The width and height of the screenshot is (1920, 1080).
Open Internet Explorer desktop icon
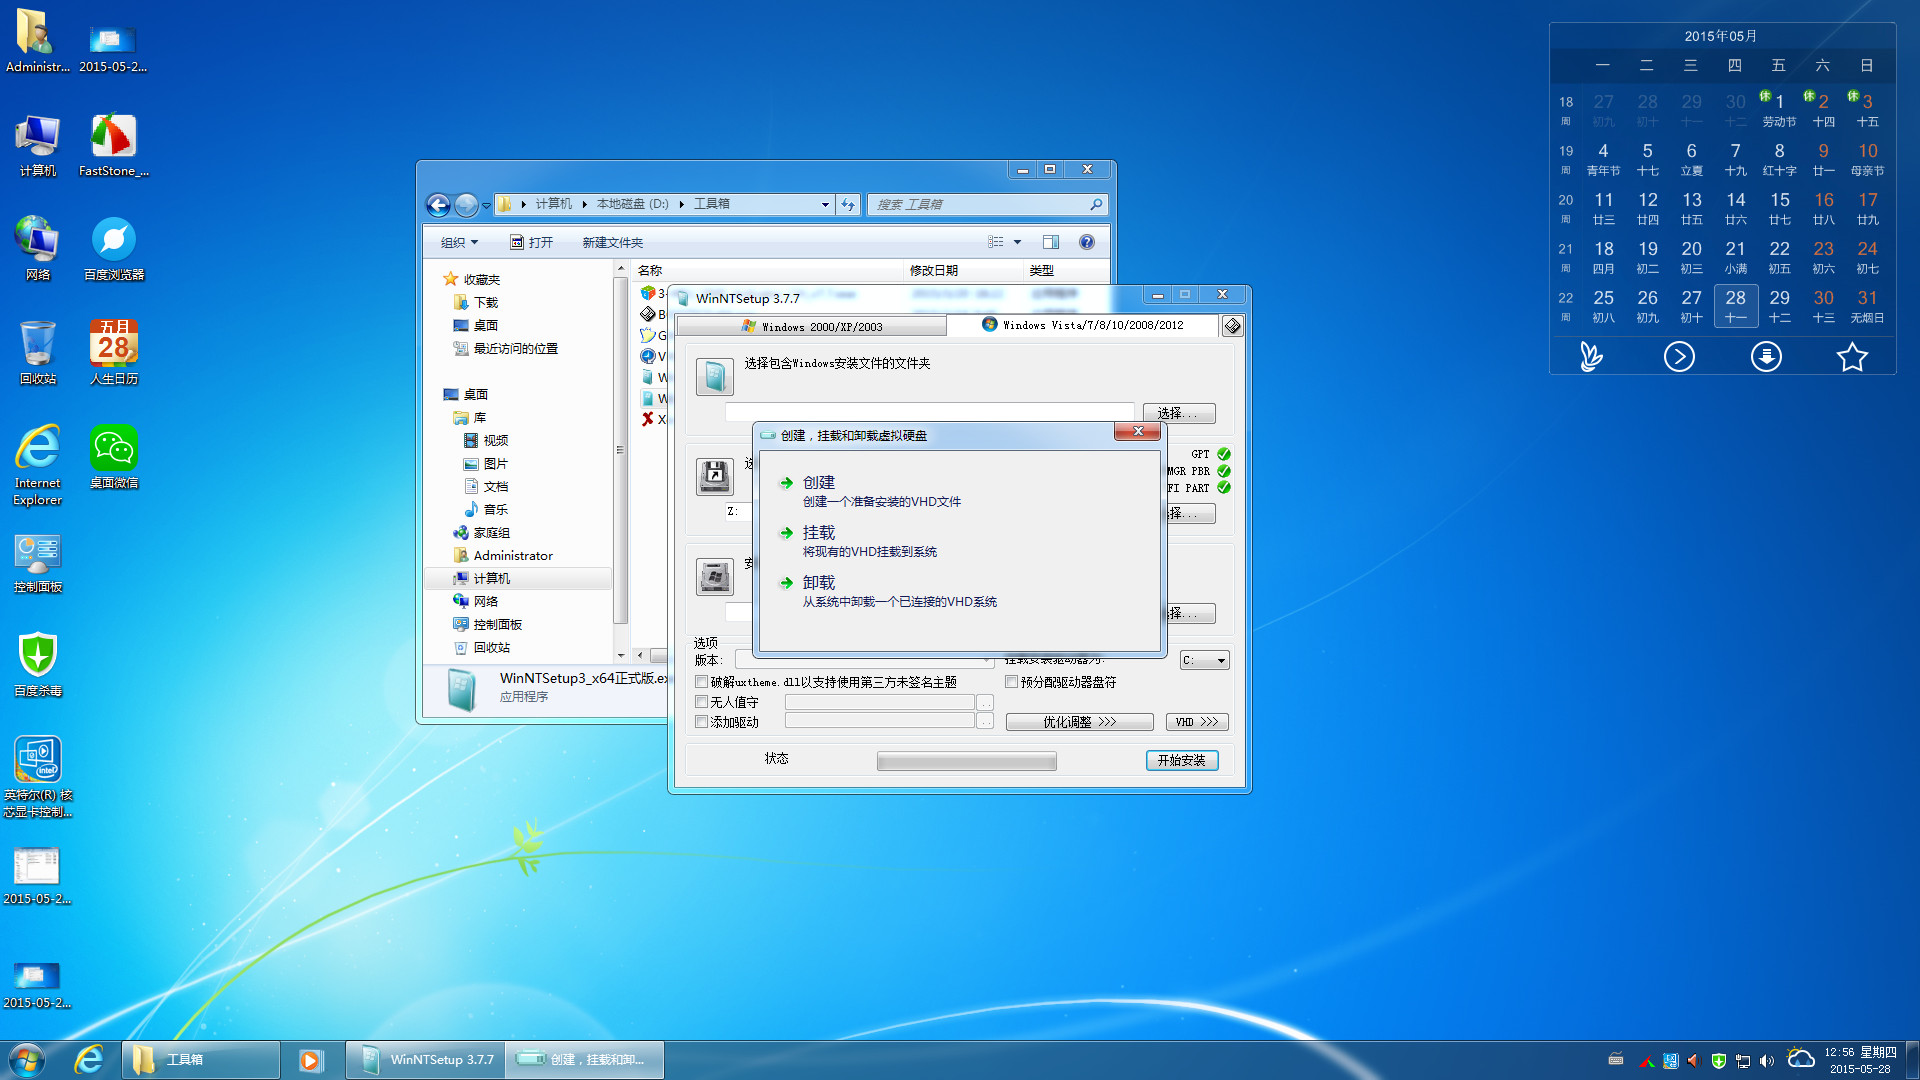[x=38, y=466]
